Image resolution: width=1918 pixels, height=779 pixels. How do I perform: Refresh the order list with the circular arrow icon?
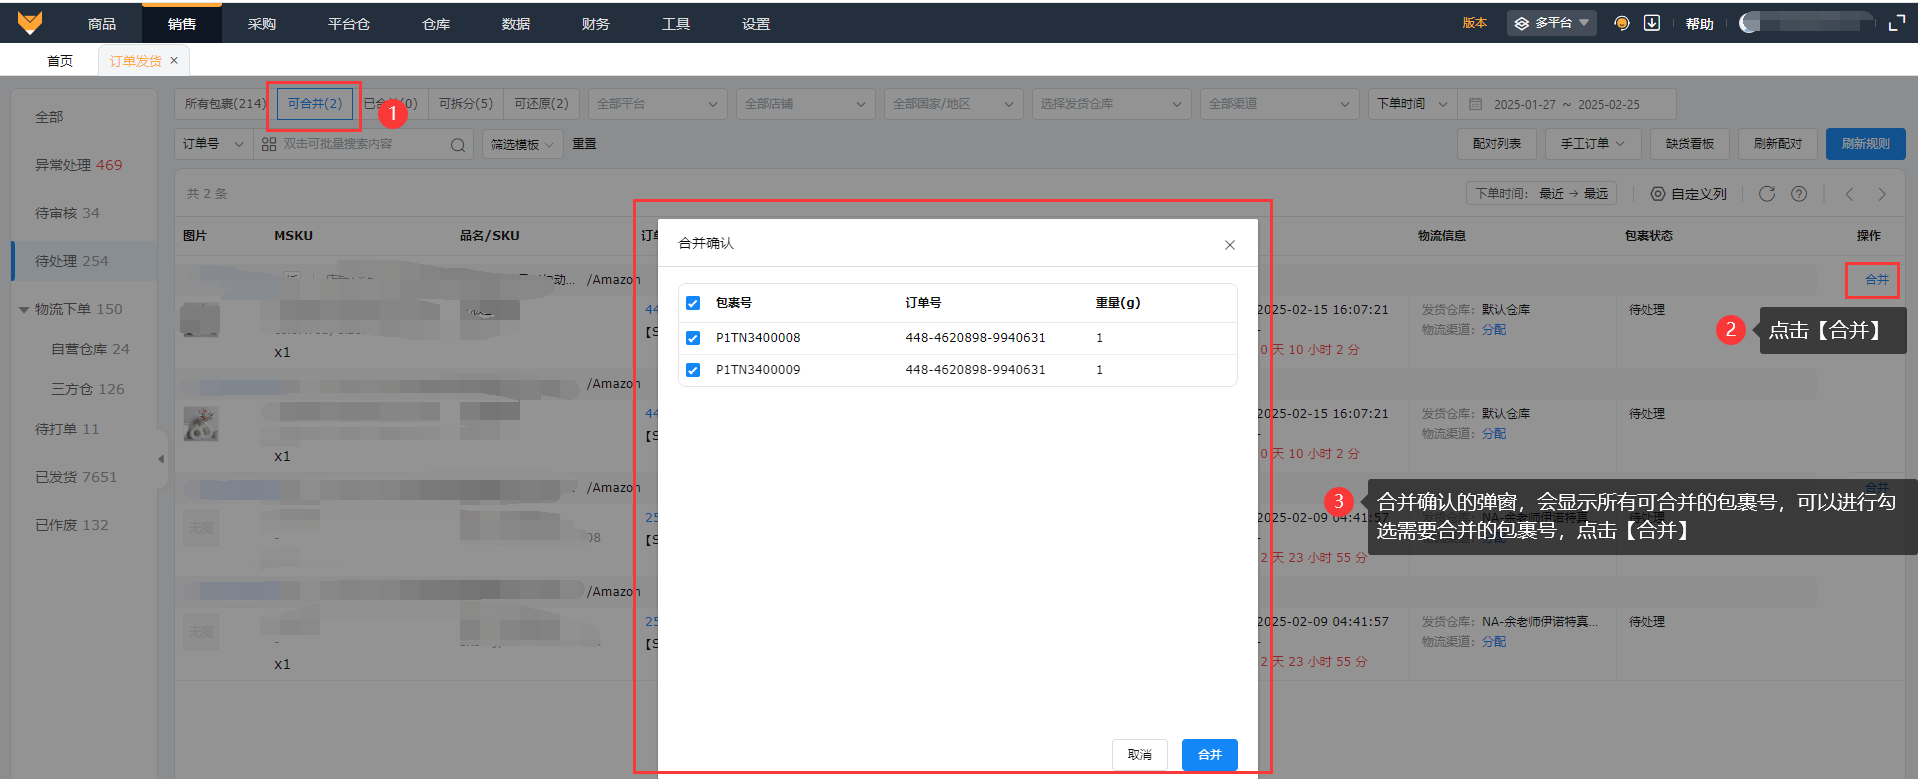pyautogui.click(x=1767, y=194)
